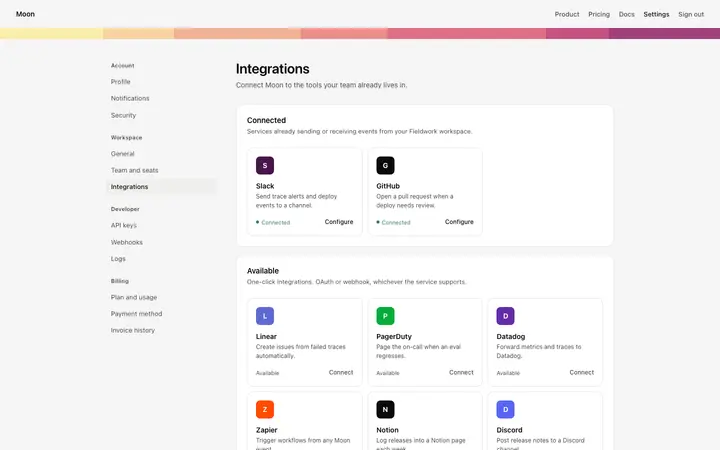This screenshot has height=450, width=720.
Task: Click the Available section heading
Action: coord(263,271)
